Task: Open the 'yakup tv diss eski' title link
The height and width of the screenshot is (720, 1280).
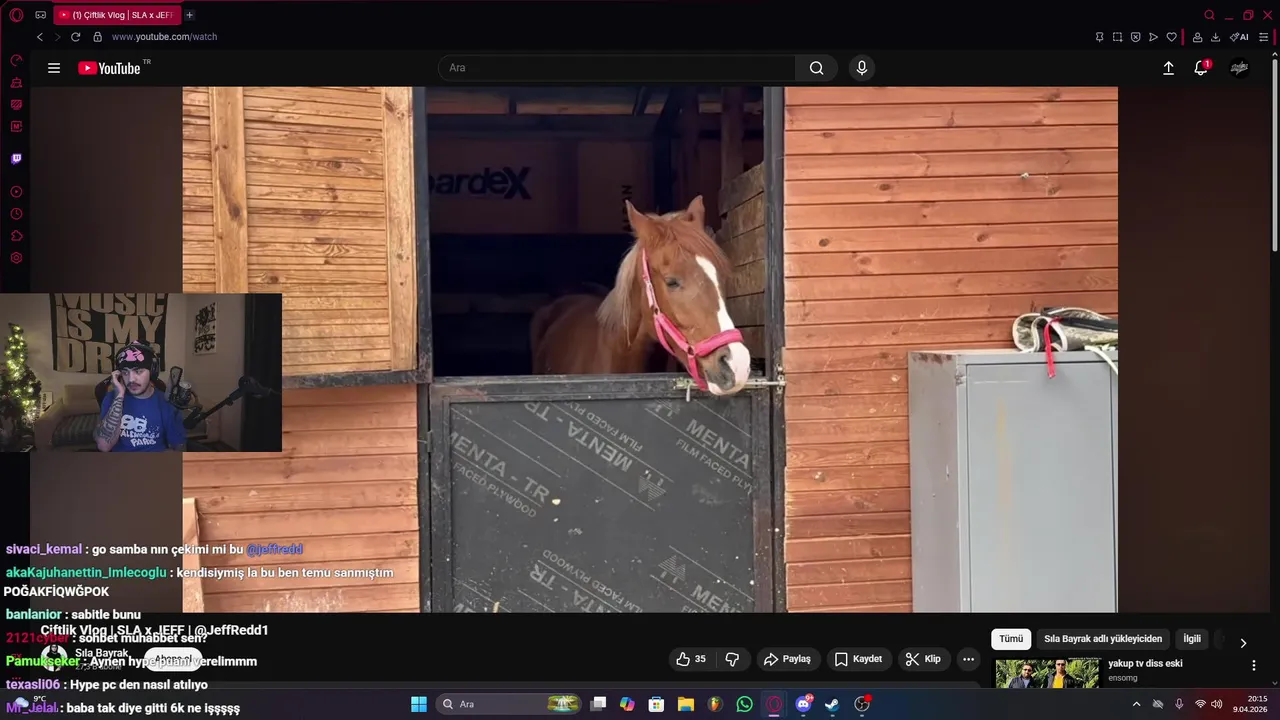Action: pos(1145,663)
